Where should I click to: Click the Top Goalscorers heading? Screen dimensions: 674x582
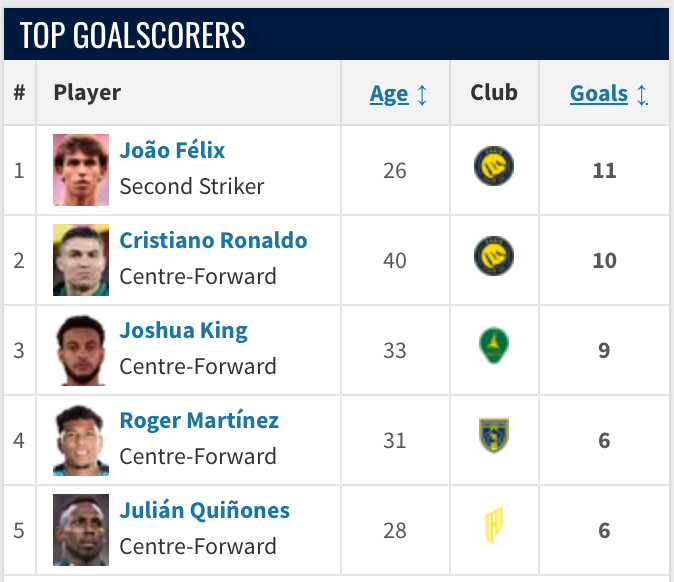point(133,35)
